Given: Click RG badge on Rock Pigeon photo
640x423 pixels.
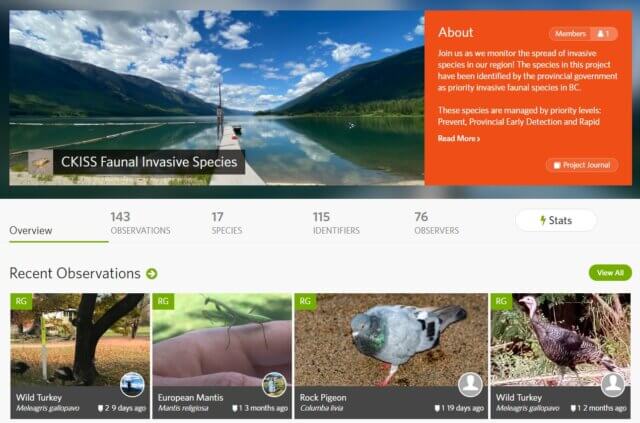Looking at the screenshot, I should (x=305, y=301).
